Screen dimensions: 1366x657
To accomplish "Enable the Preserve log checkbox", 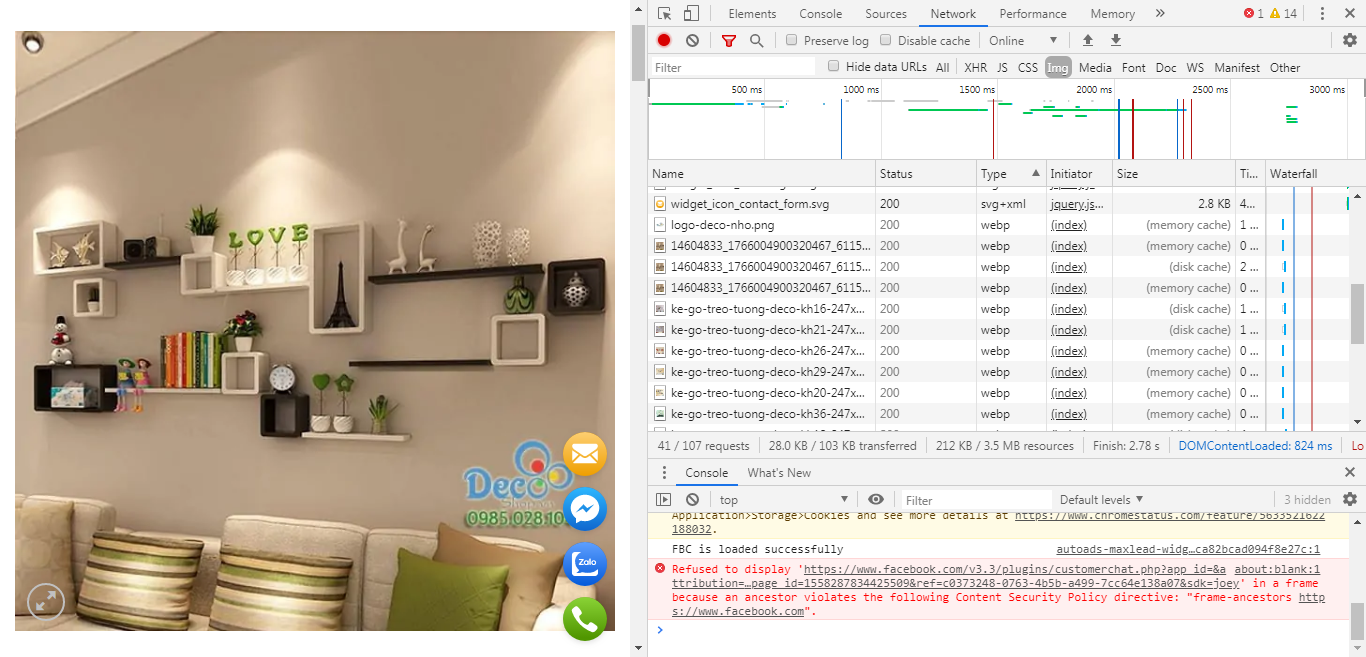I will click(792, 40).
